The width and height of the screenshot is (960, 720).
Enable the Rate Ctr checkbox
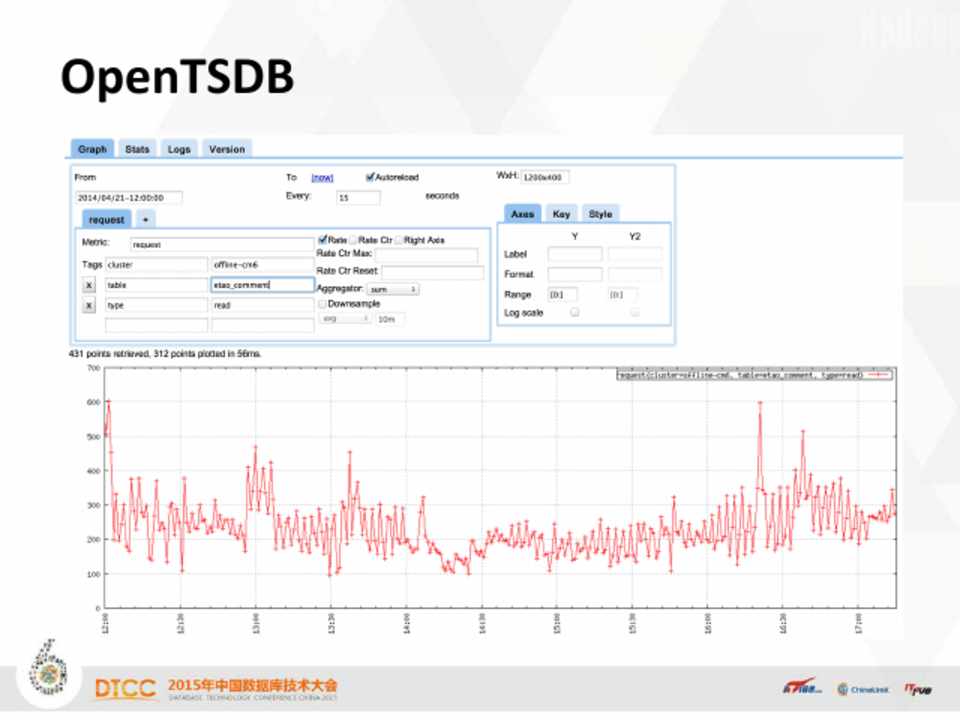(x=353, y=240)
